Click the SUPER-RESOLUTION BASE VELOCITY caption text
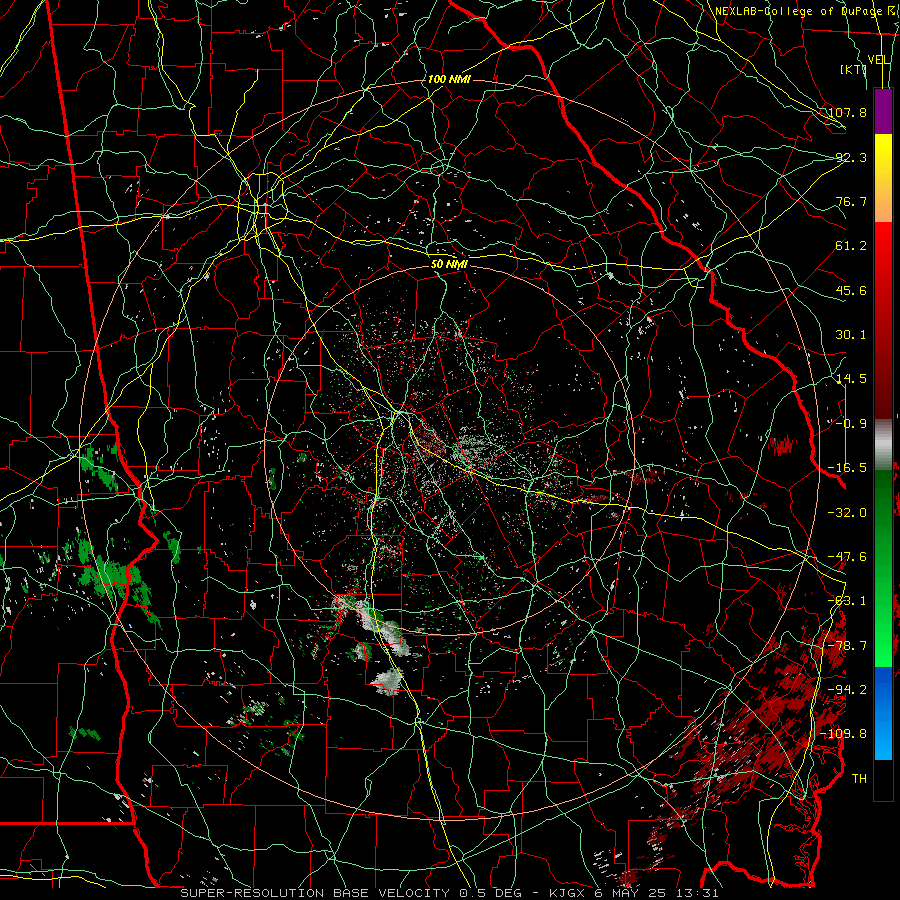Image resolution: width=900 pixels, height=900 pixels. [x=315, y=893]
